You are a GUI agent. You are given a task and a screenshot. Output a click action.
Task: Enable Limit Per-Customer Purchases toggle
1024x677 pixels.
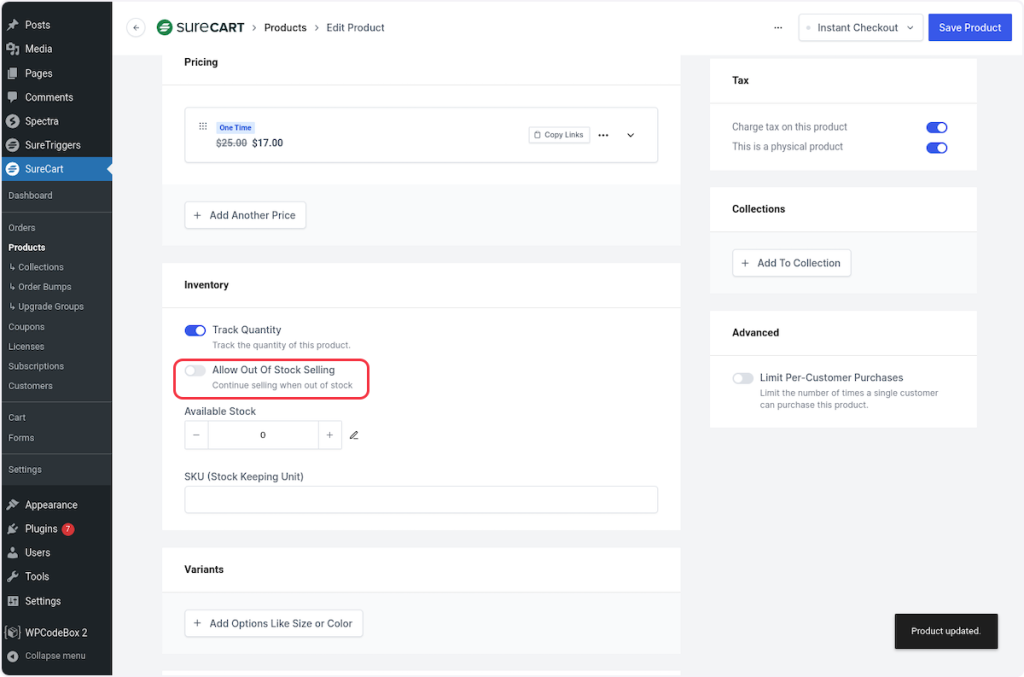(743, 378)
